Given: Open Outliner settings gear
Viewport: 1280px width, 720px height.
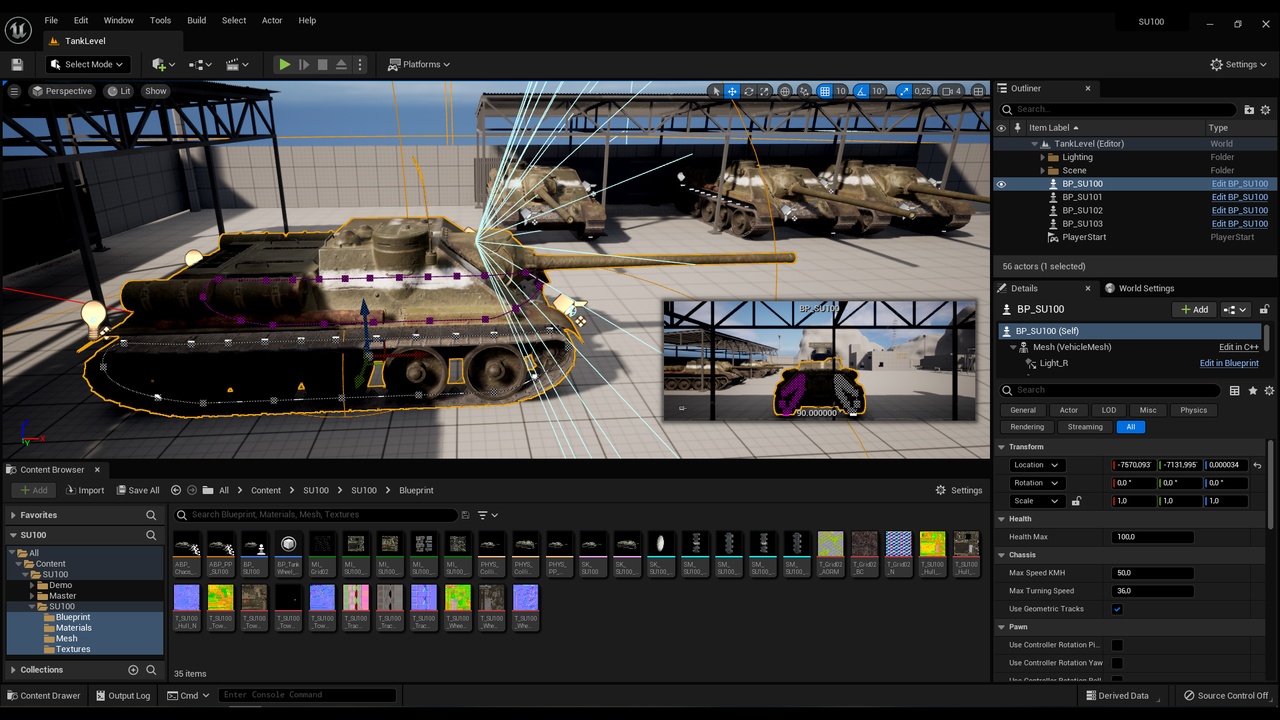Looking at the screenshot, I should pyautogui.click(x=1265, y=110).
